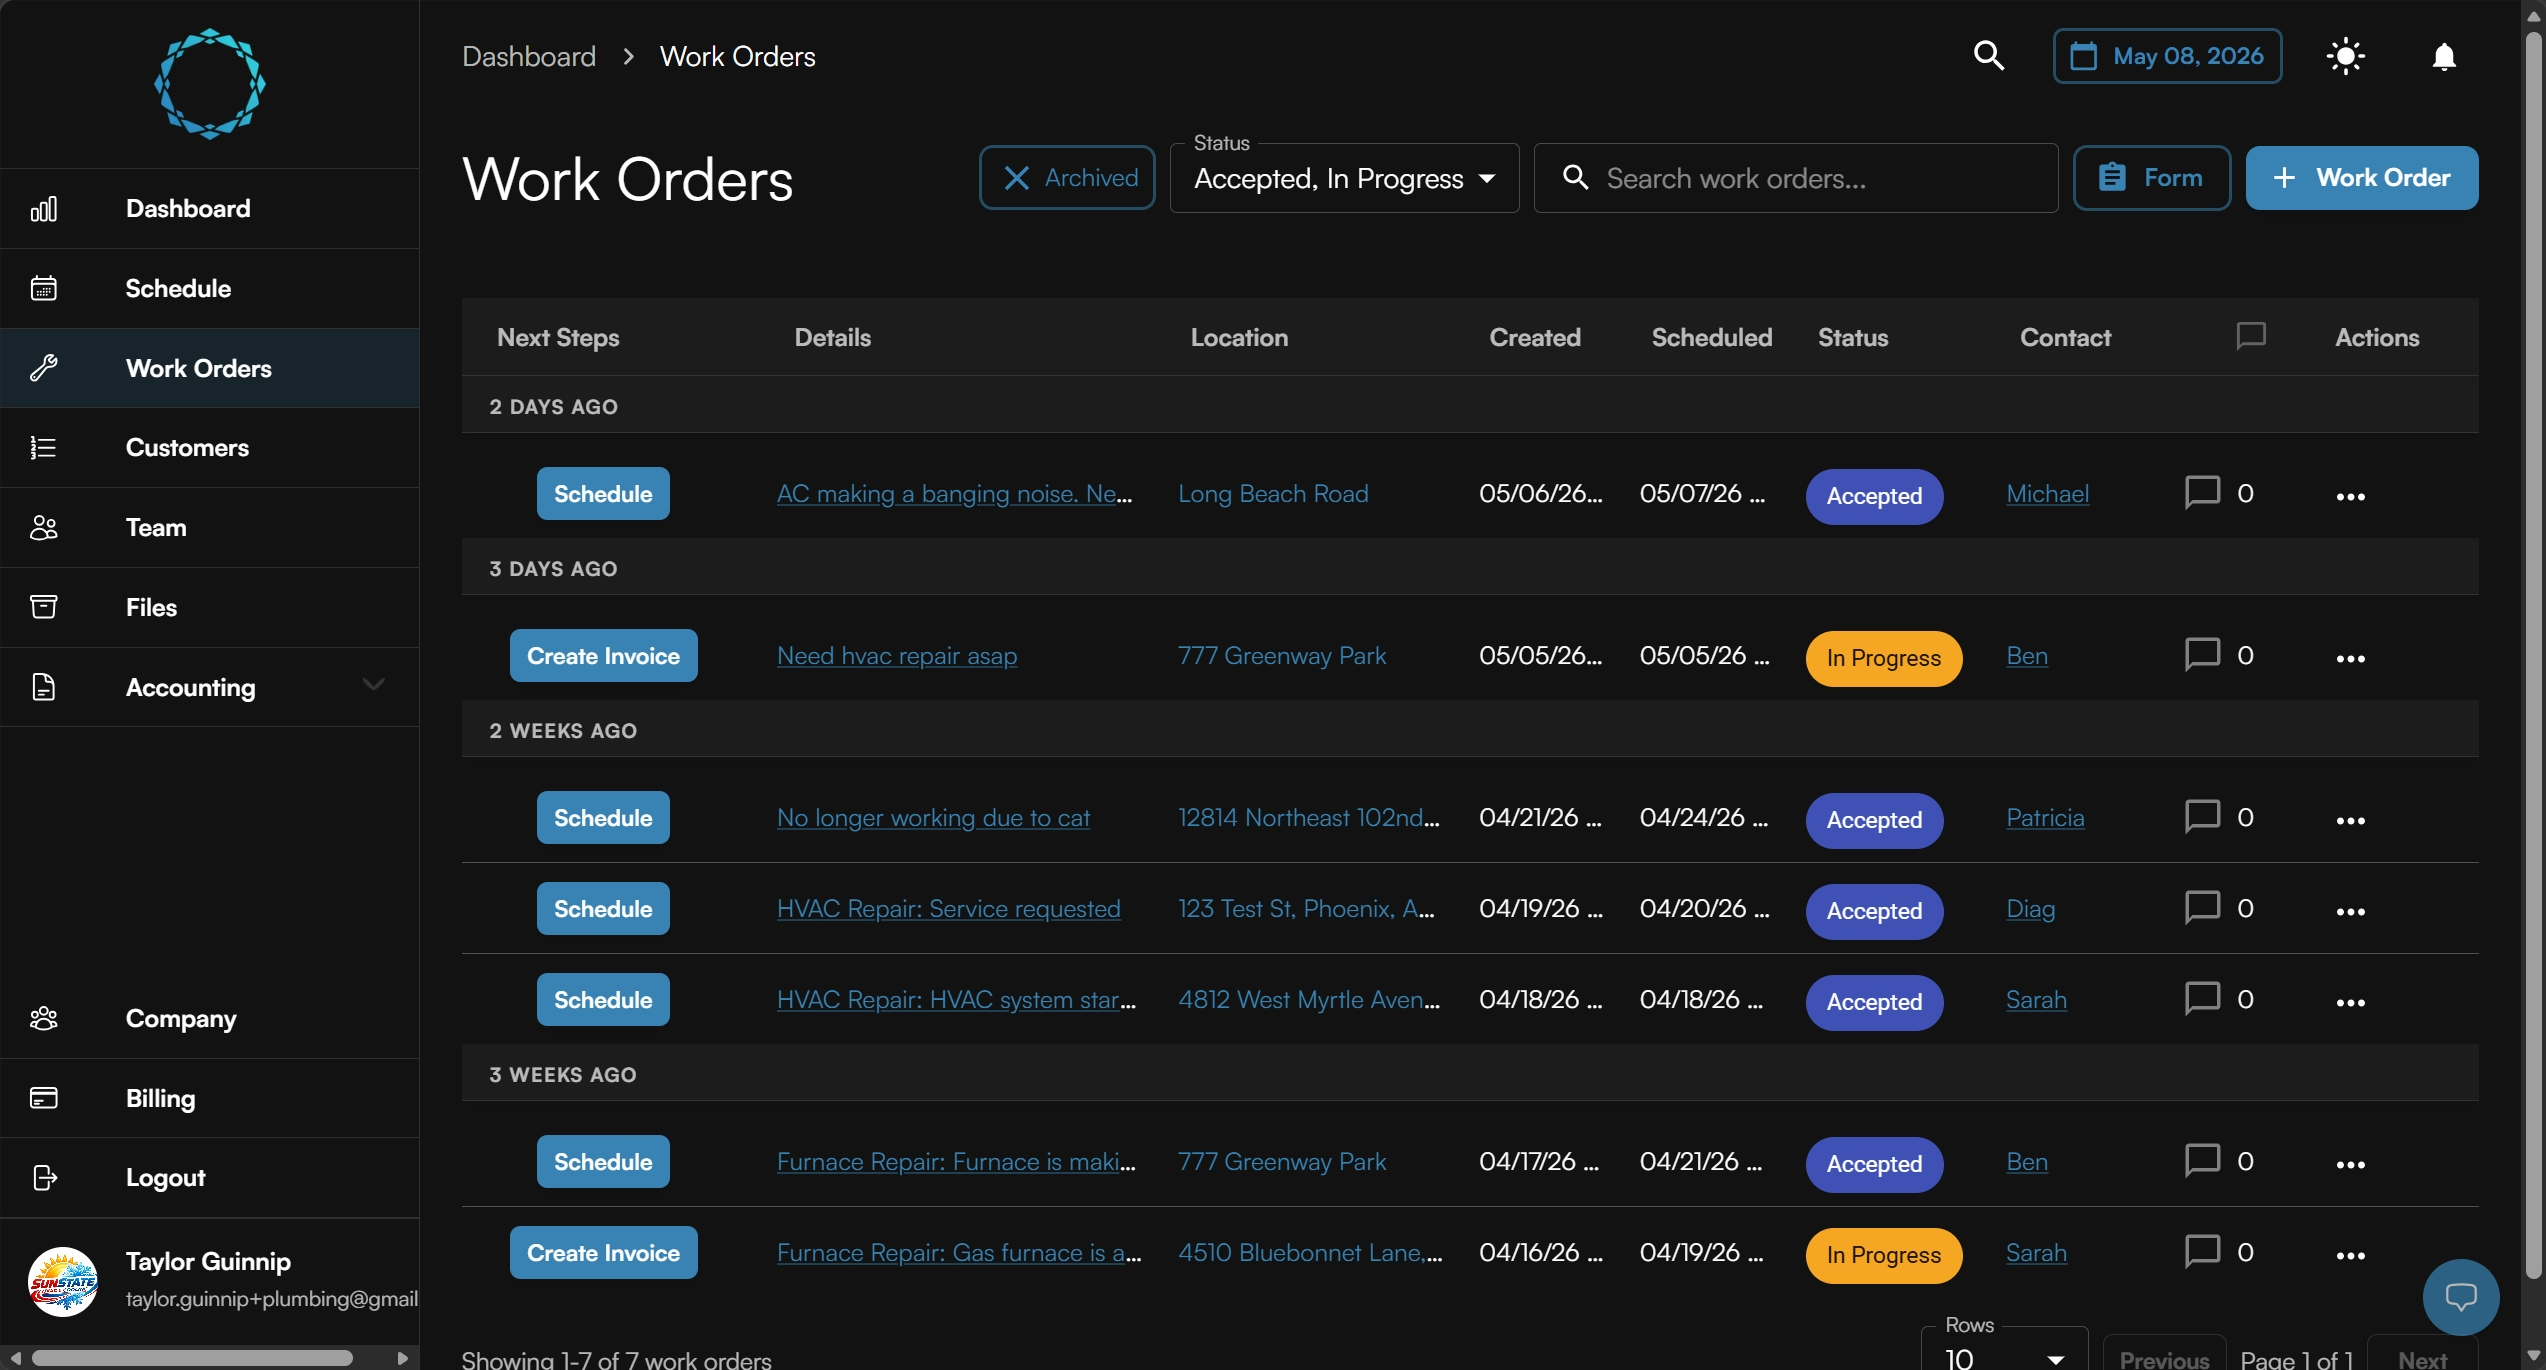Open Files from the sidebar
Viewport: 2546px width, 1370px height.
click(x=210, y=608)
